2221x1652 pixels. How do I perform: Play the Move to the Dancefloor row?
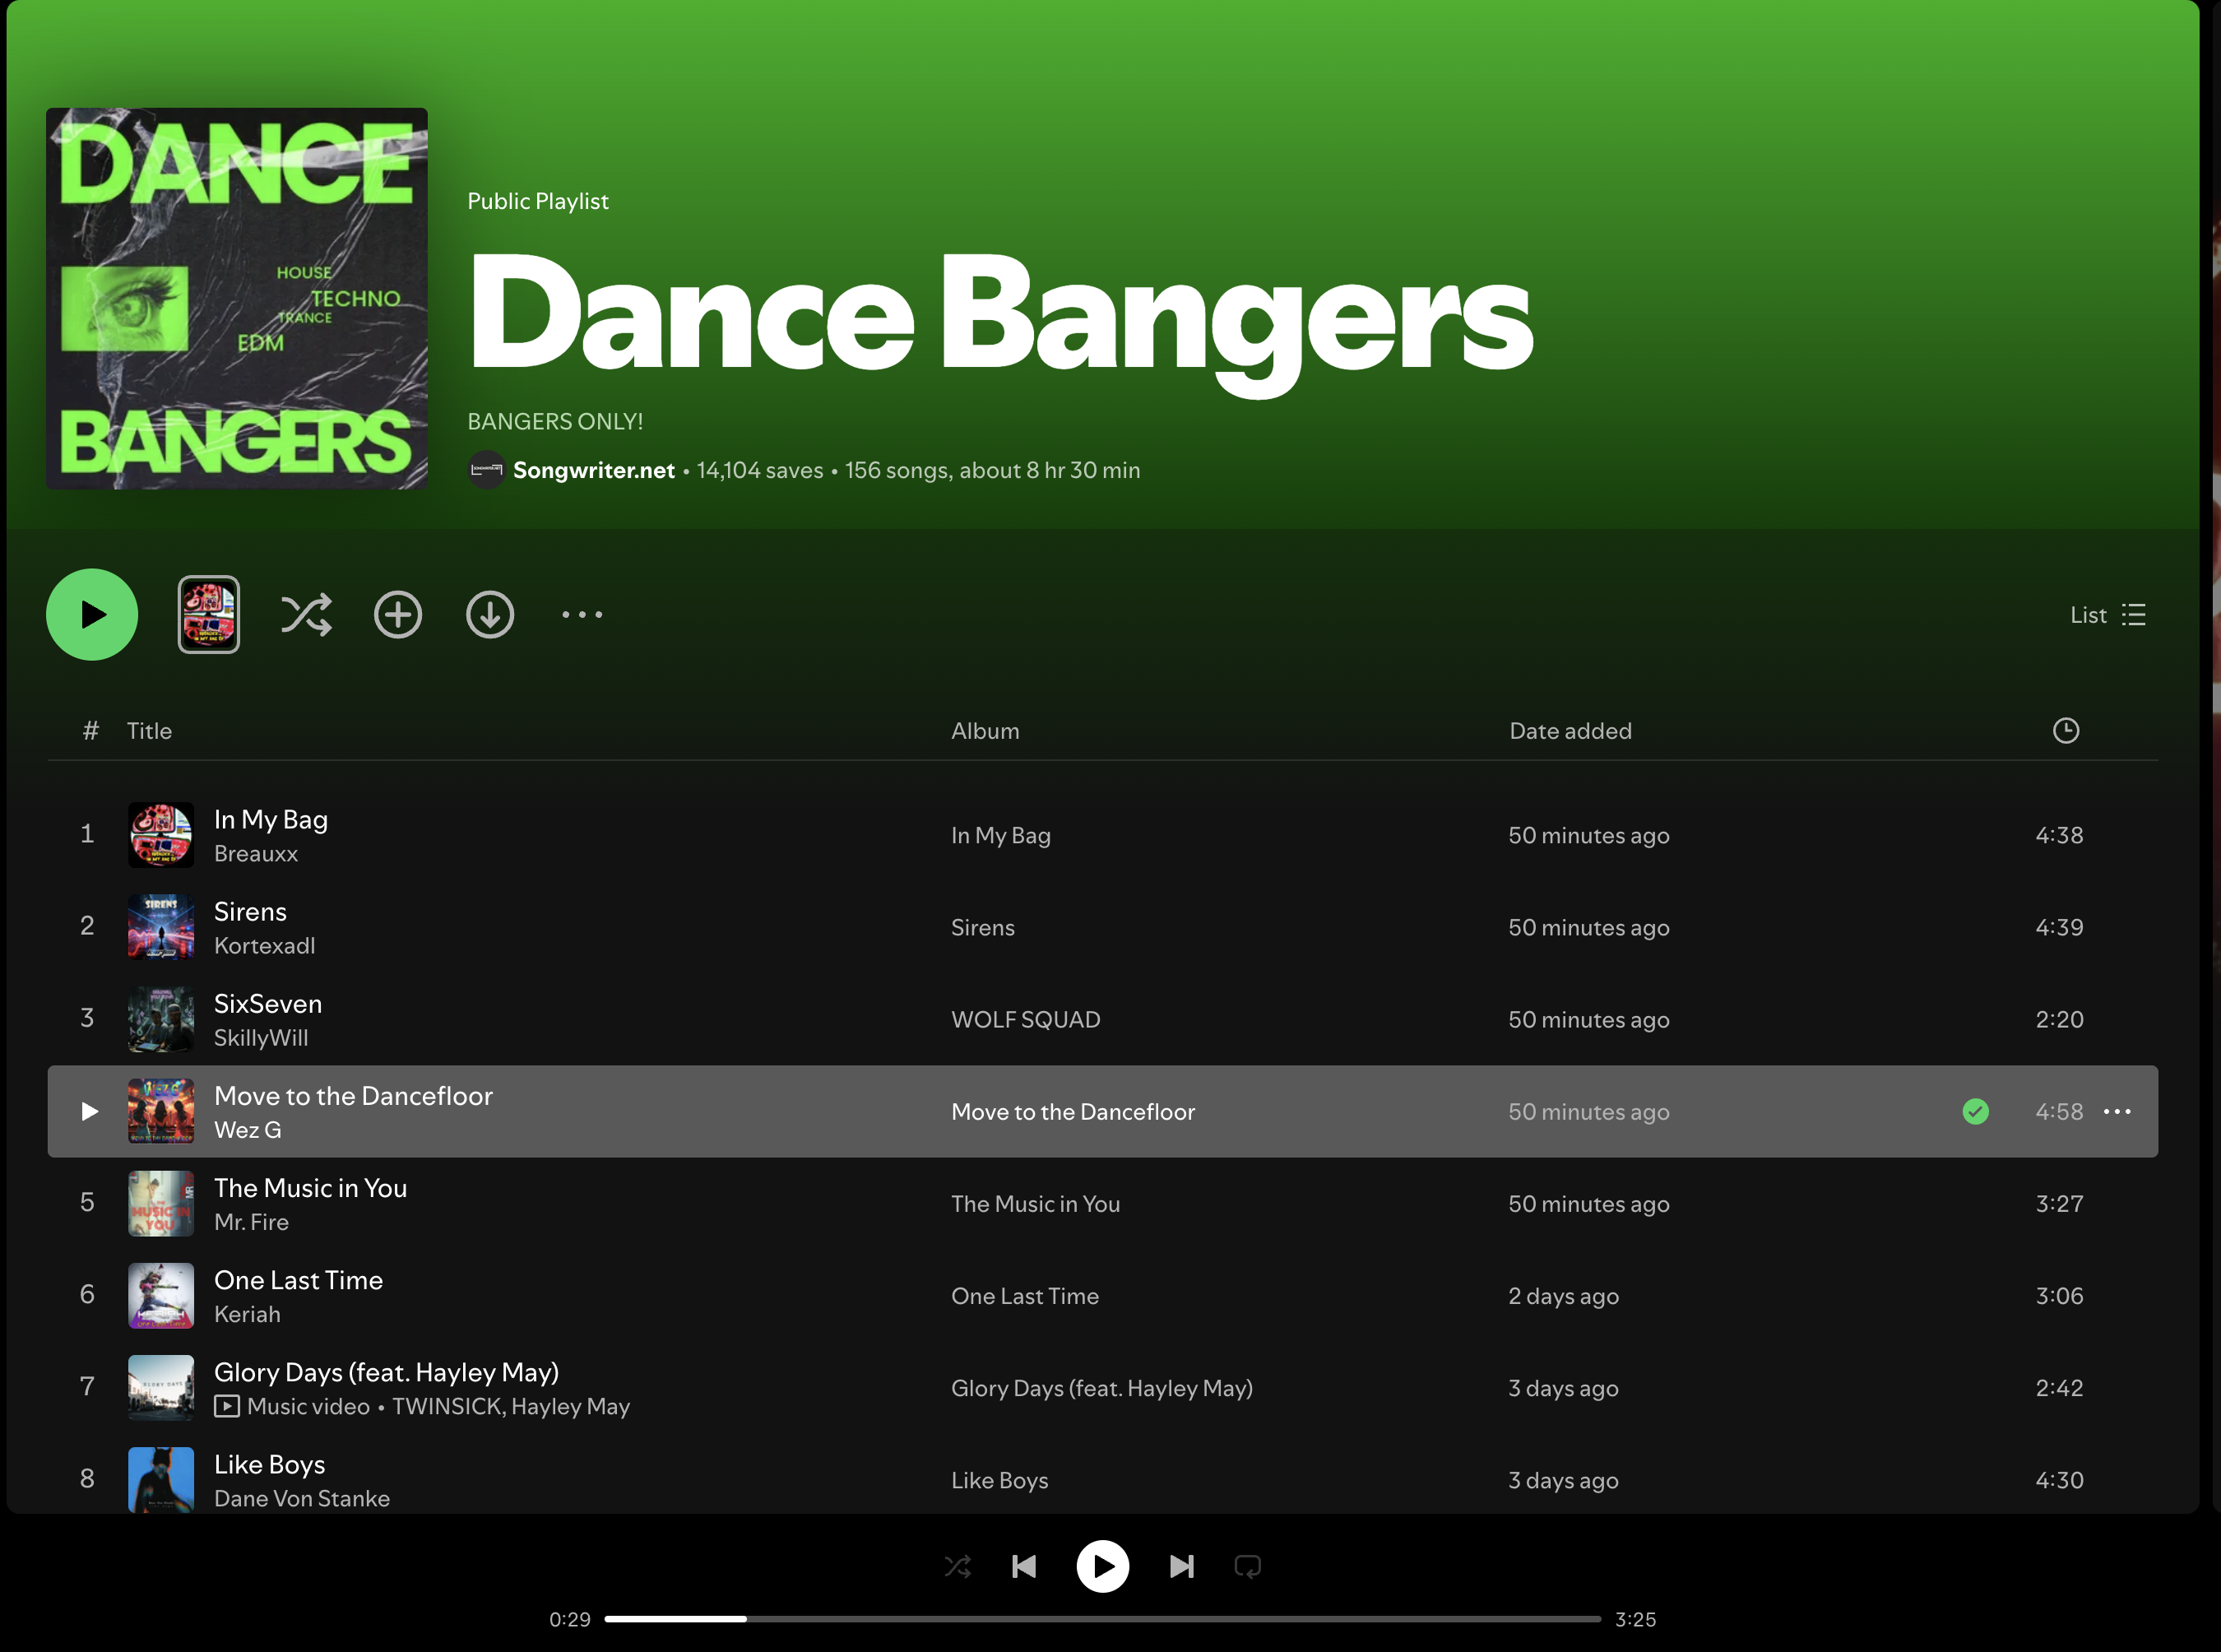click(89, 1111)
